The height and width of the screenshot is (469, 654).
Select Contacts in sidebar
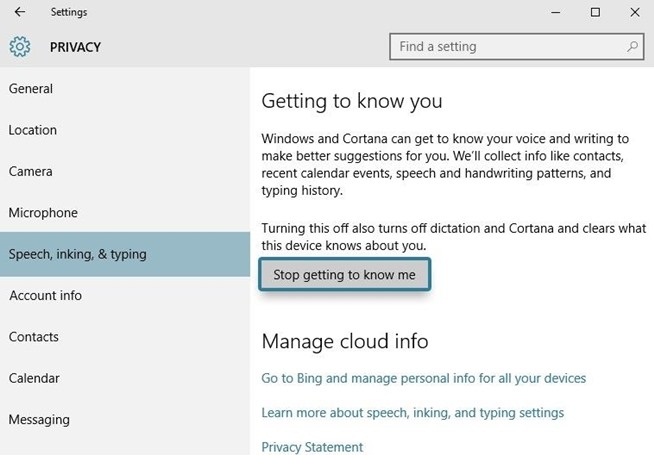click(34, 337)
